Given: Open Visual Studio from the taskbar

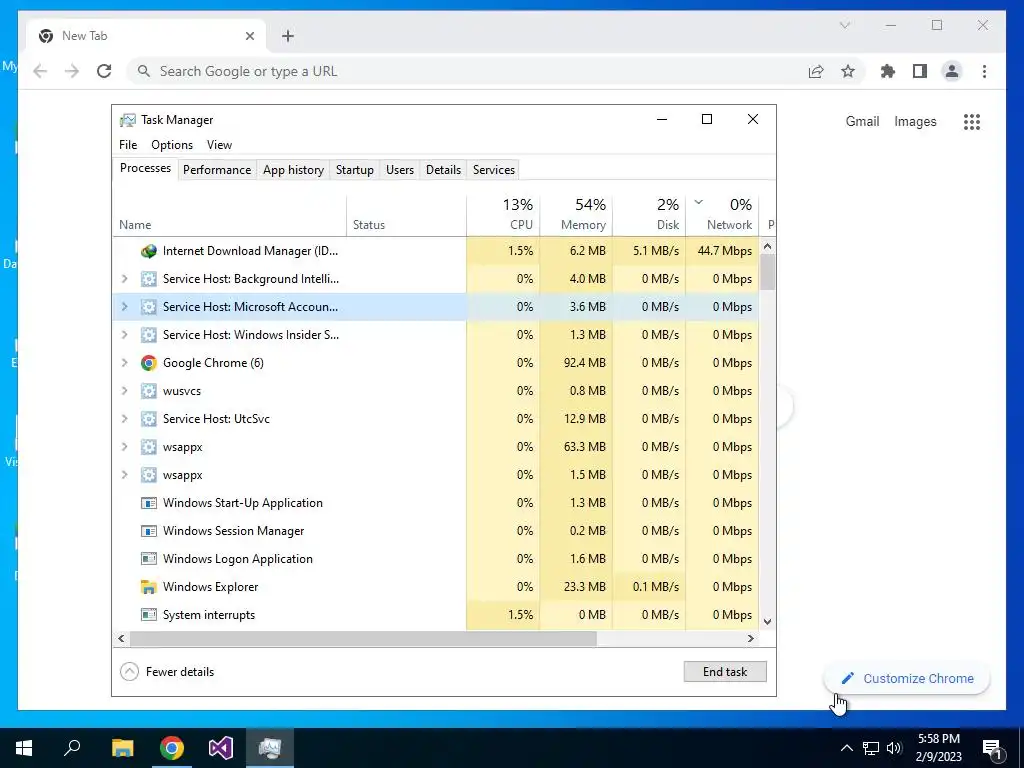Looking at the screenshot, I should 221,748.
